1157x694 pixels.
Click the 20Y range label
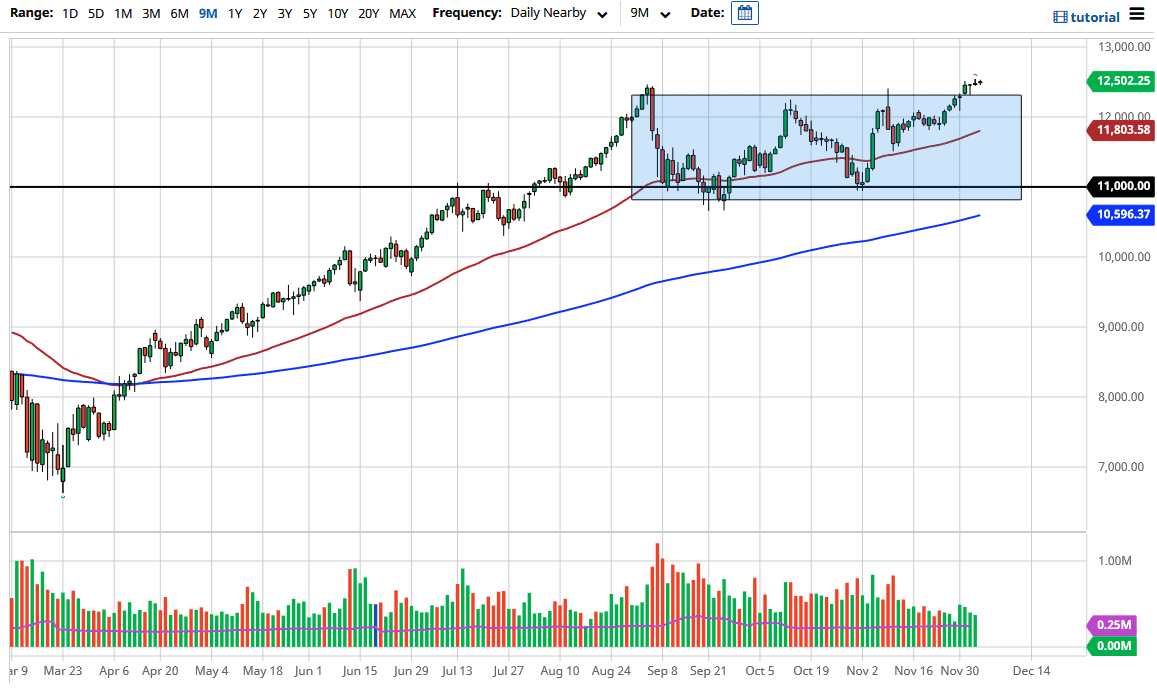coord(368,14)
